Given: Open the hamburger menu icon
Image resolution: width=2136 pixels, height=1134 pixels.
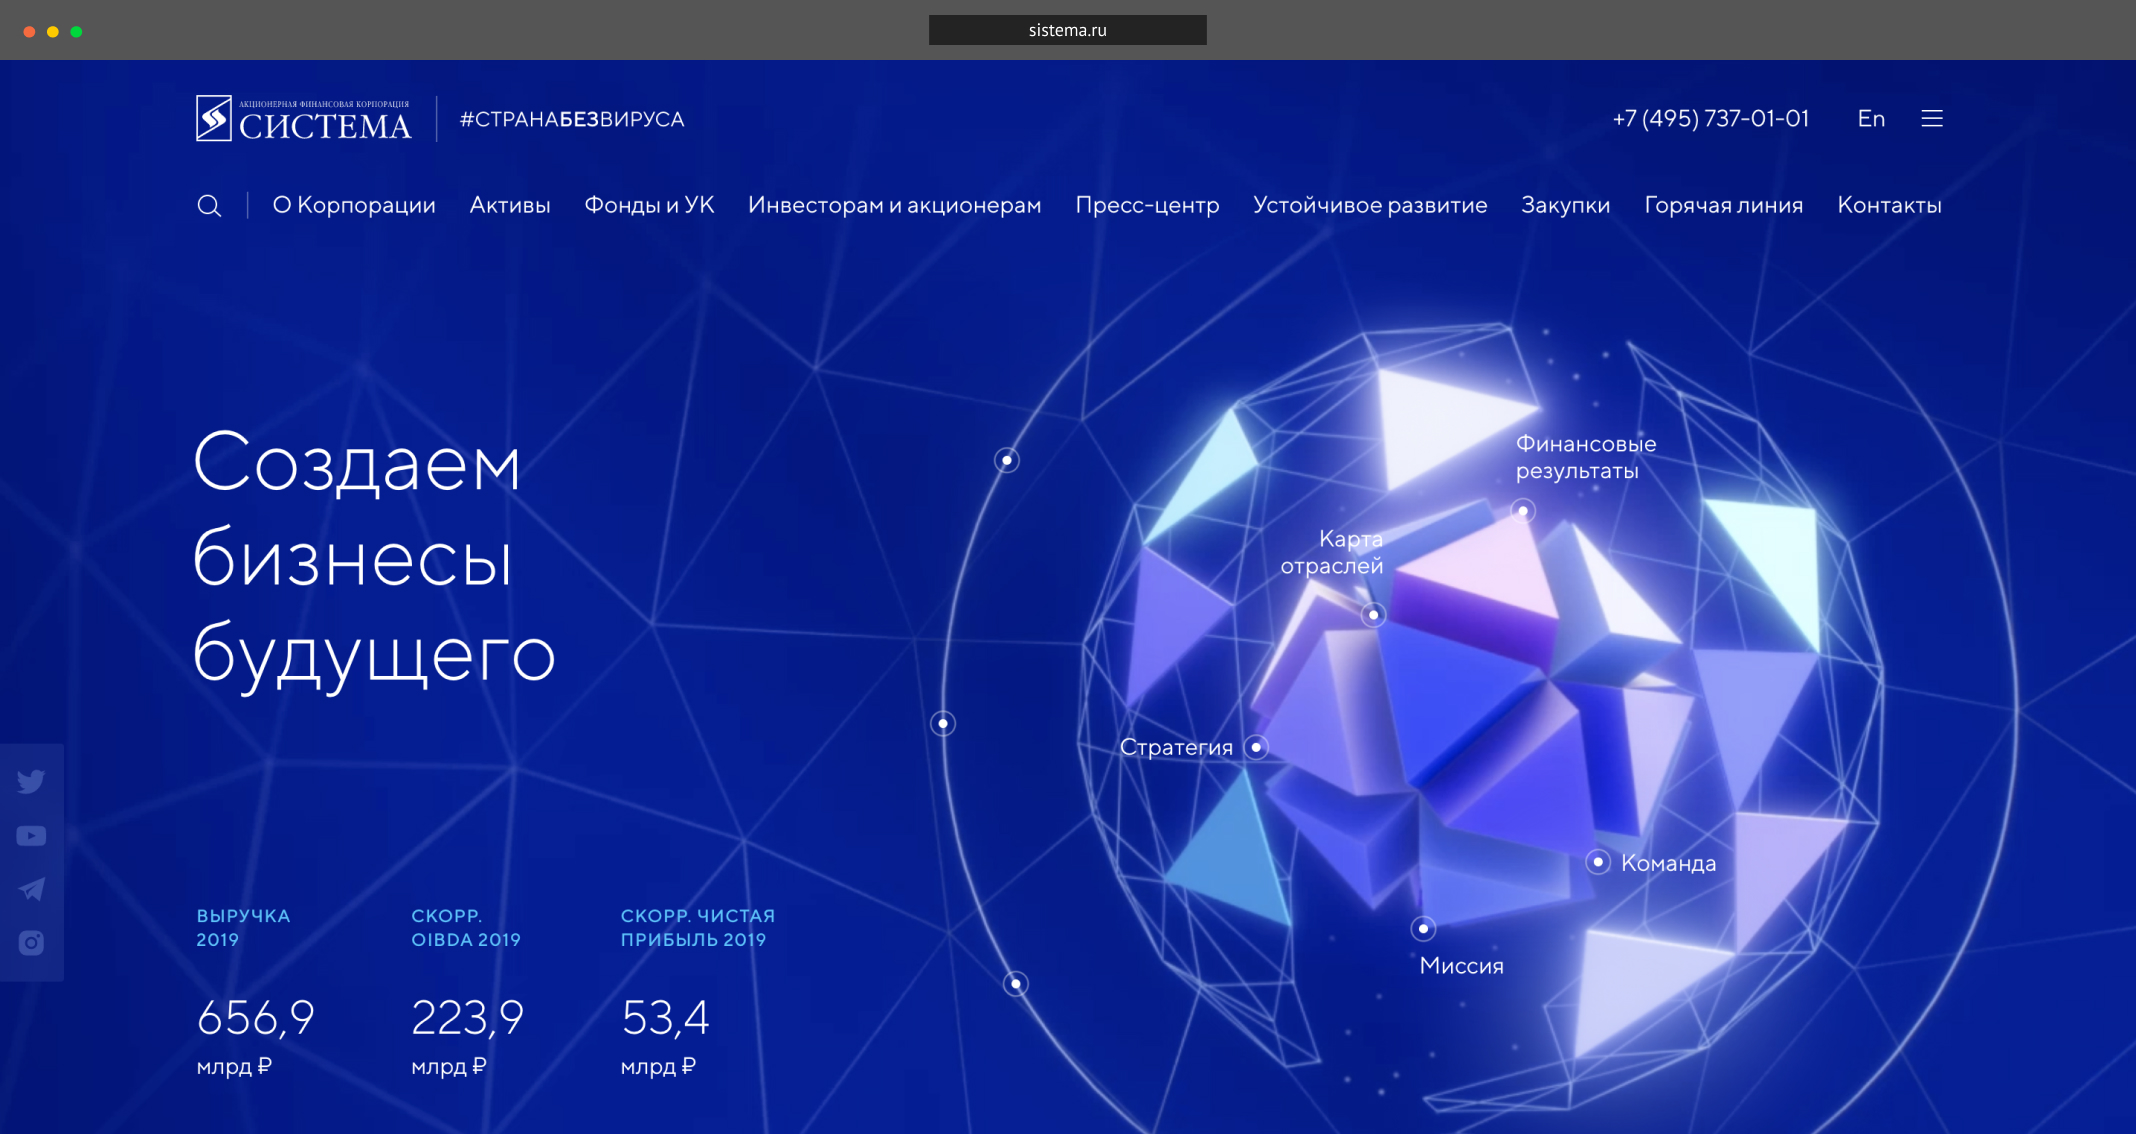Looking at the screenshot, I should point(1932,119).
